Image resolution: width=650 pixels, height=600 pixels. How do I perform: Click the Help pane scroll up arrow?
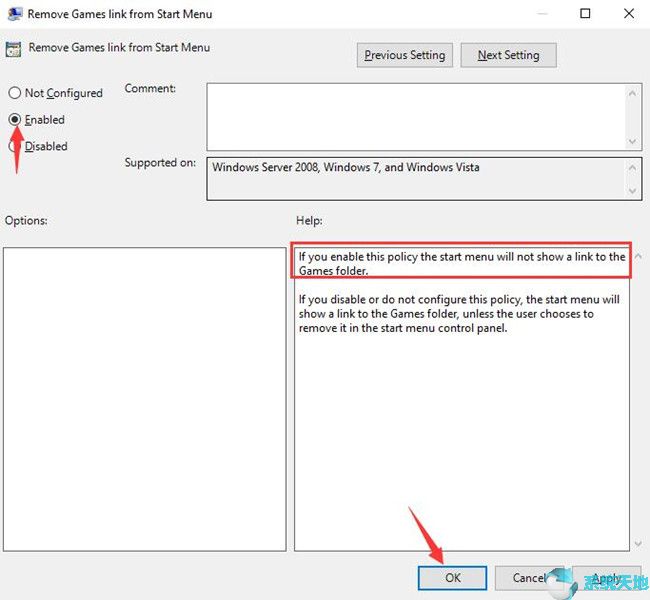[x=638, y=256]
